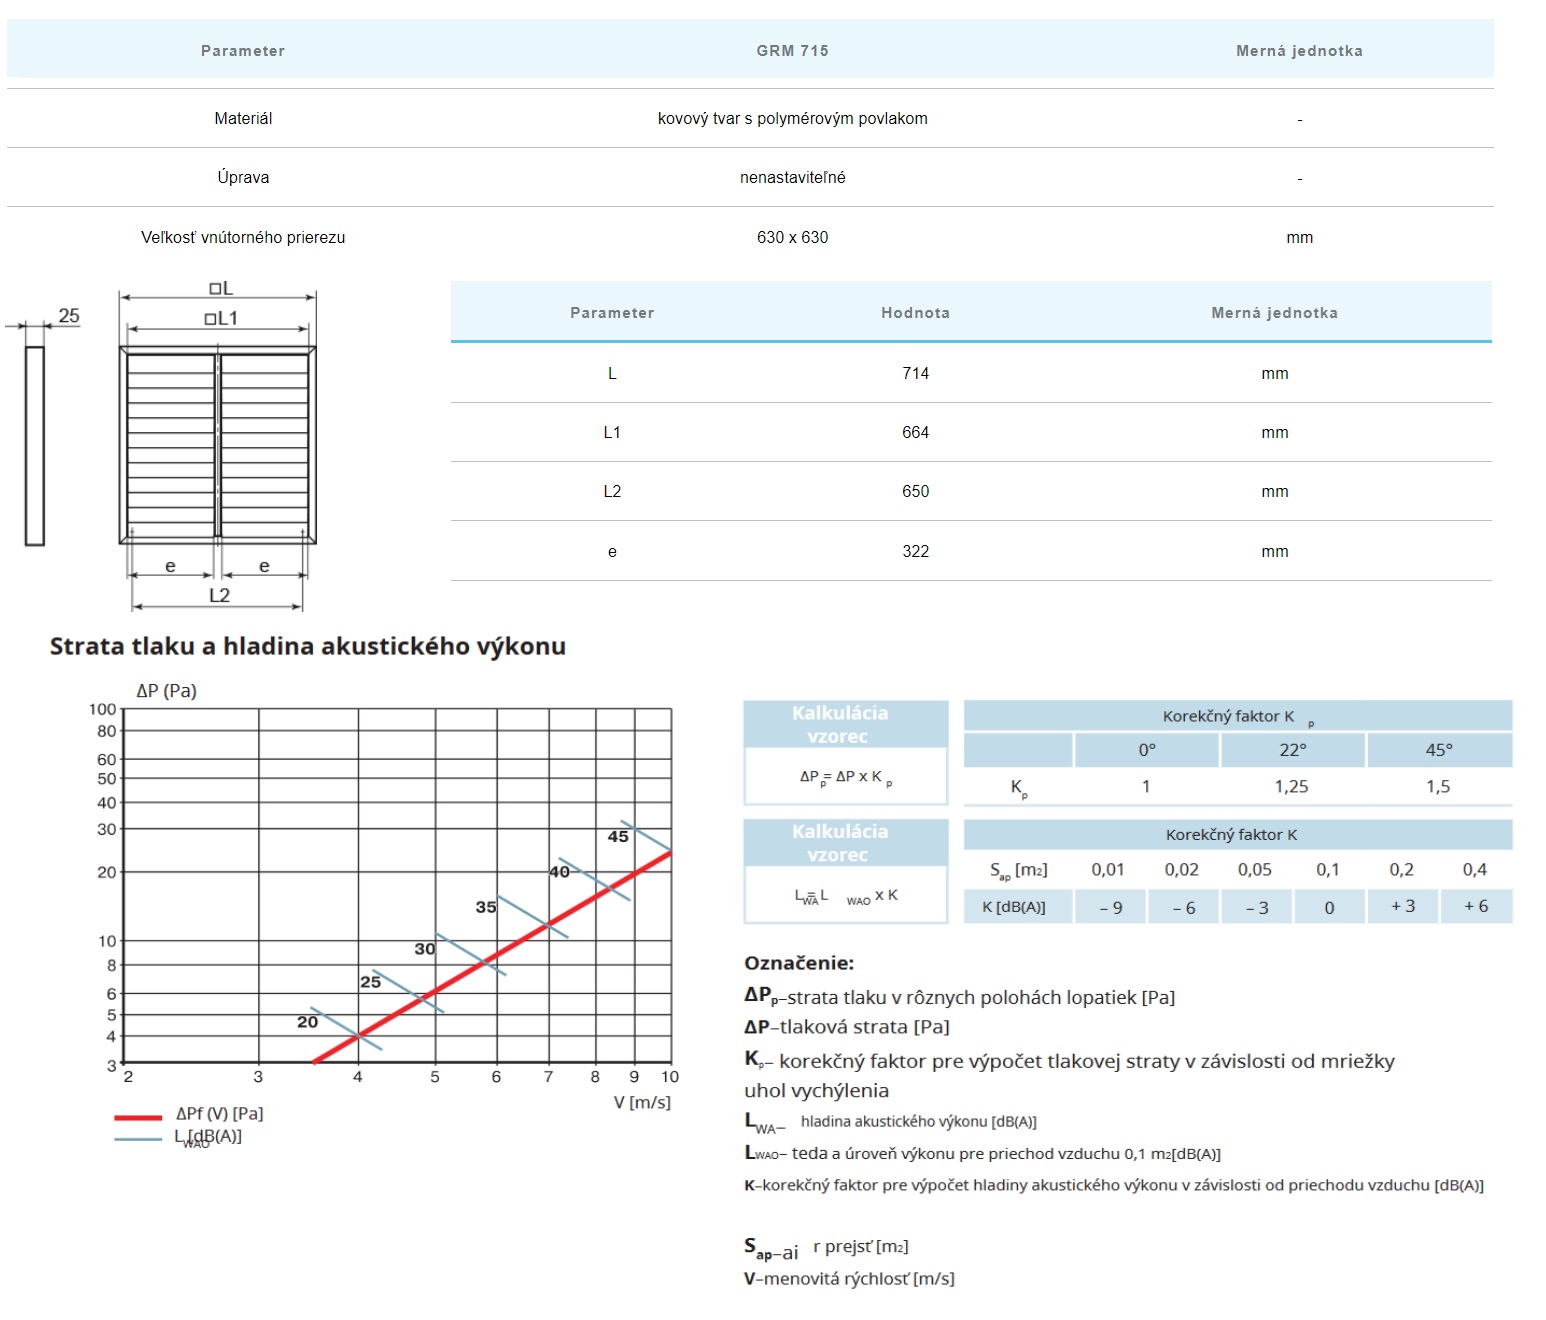
Task: Select the 714 value in the L row
Action: 915,374
